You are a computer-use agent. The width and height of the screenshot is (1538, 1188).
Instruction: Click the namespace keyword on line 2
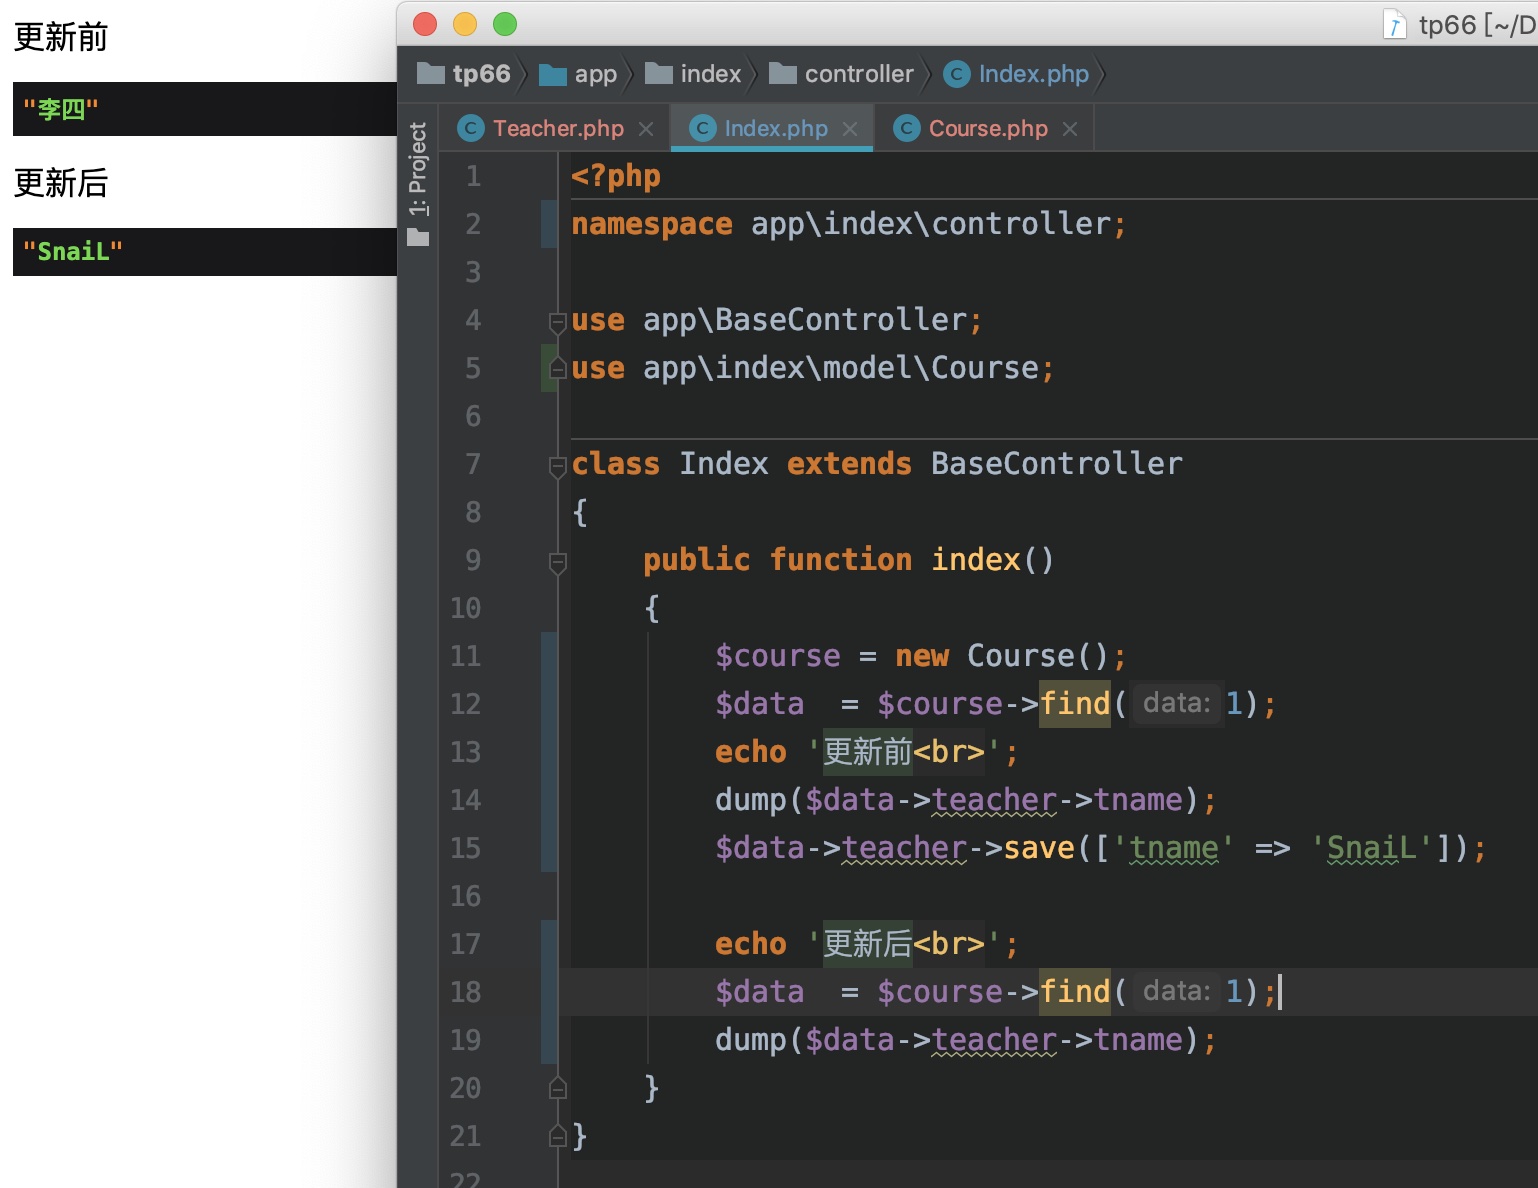652,224
